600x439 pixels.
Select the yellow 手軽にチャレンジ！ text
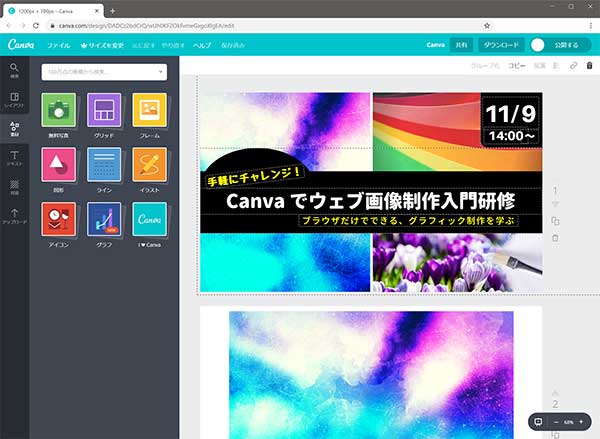255,176
